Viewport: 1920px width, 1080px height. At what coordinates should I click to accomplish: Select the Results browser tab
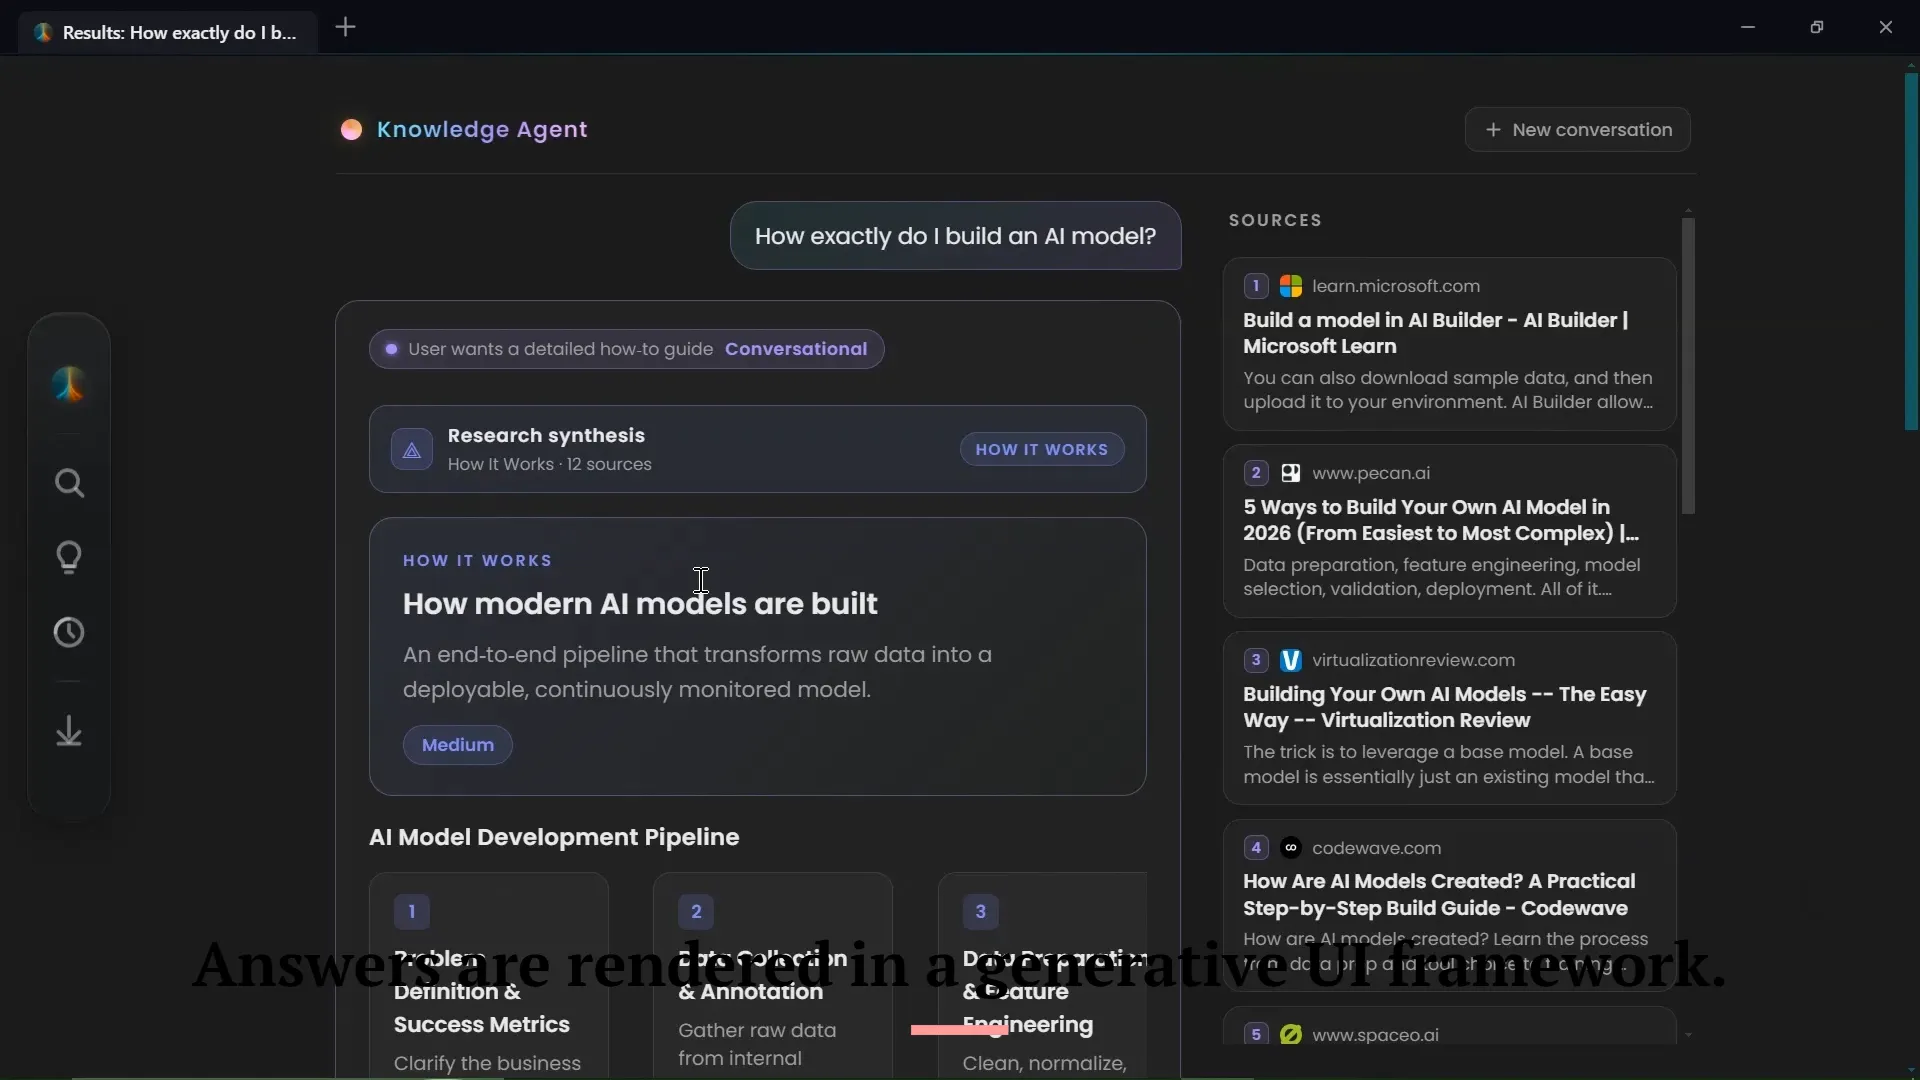coord(168,32)
